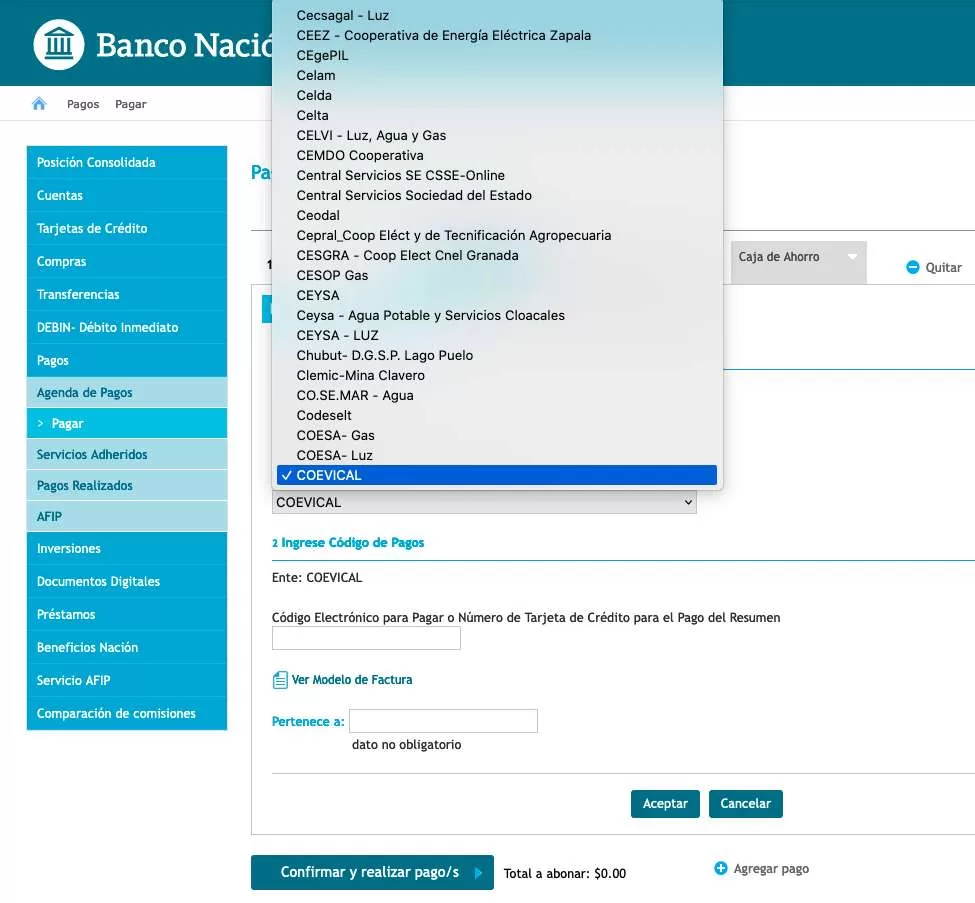This screenshot has width=975, height=903.
Task: Choose CESOP Gas option
Action: (497, 275)
